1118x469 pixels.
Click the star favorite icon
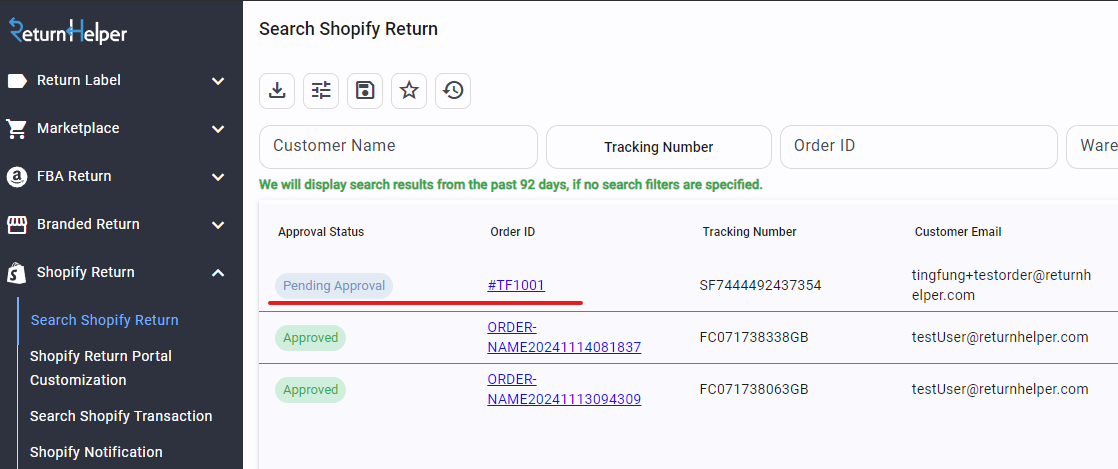click(409, 91)
